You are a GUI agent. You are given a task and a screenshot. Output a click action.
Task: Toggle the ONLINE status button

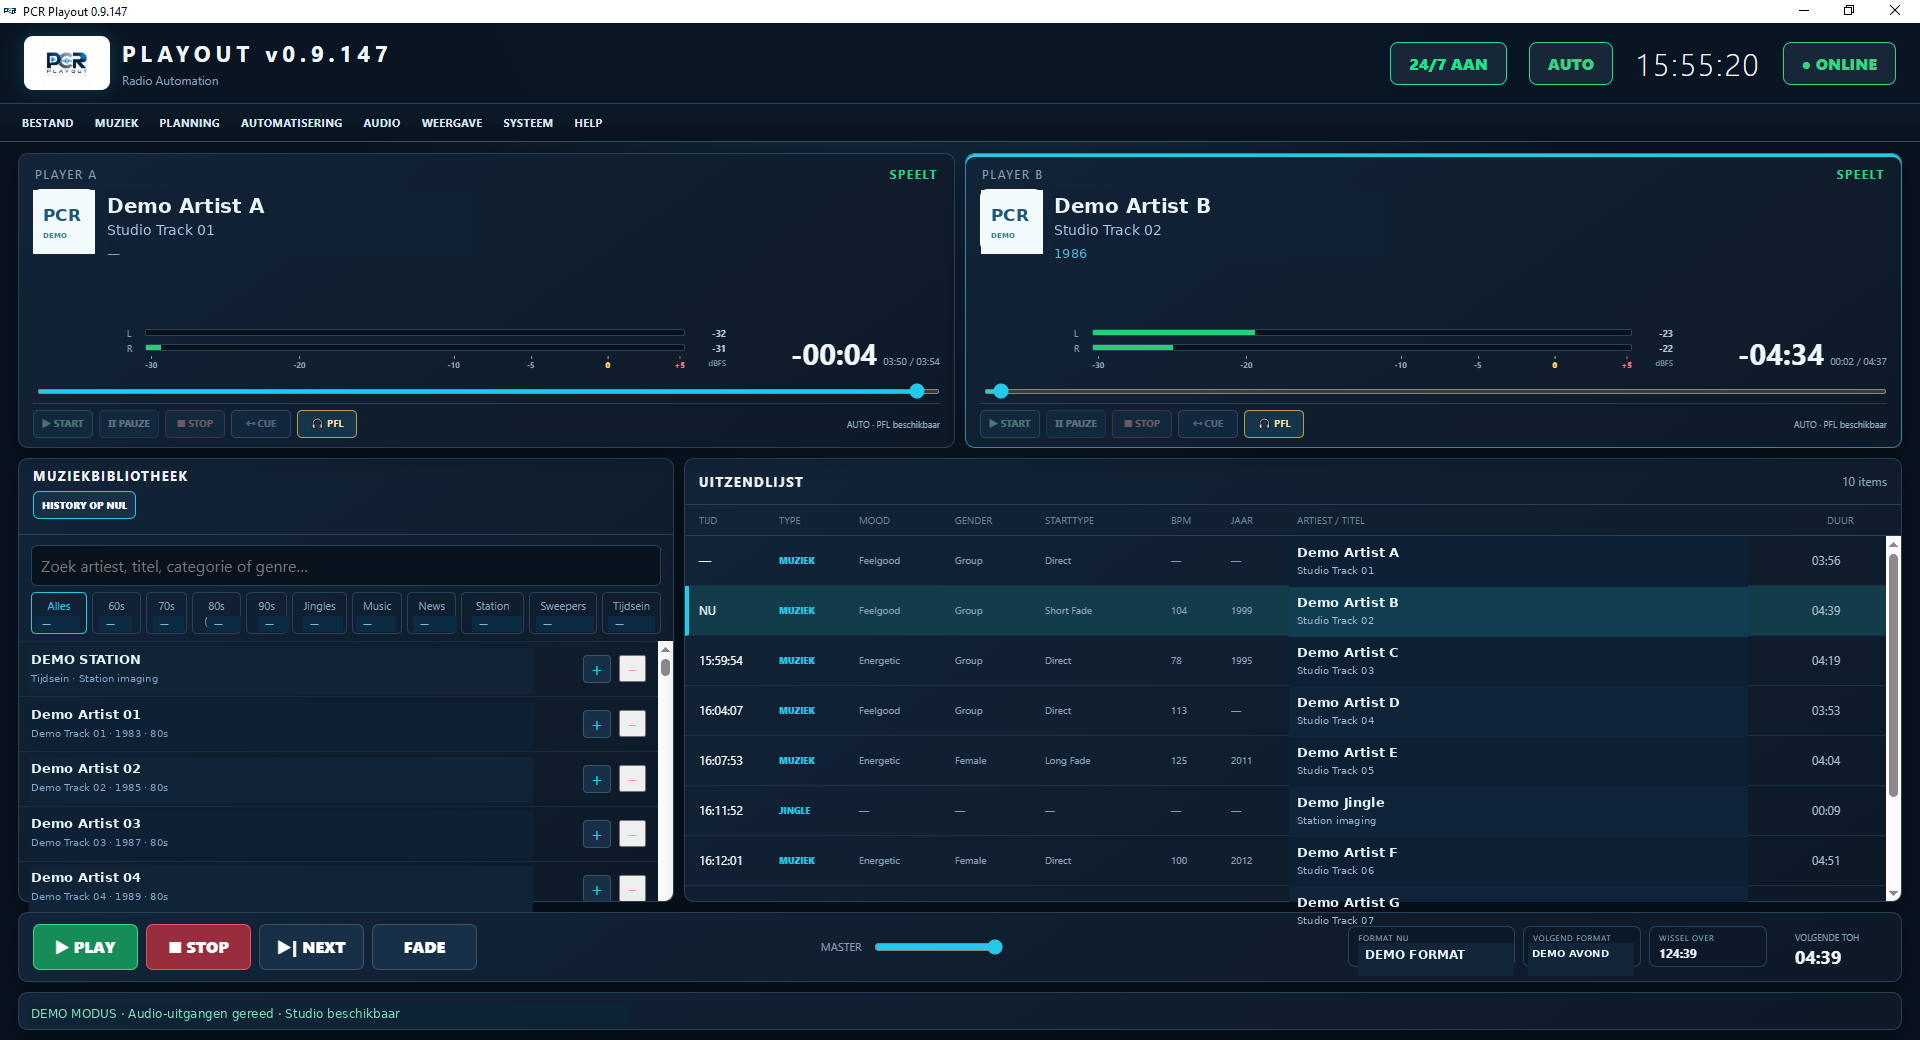tap(1839, 64)
